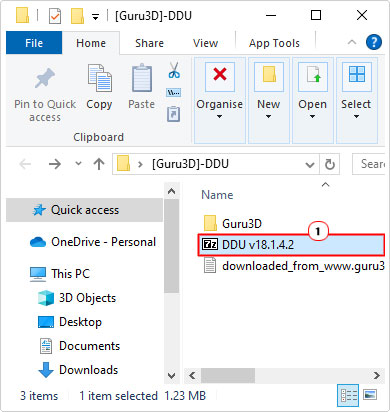This screenshot has height=412, width=390.
Task: Click the navigation pane scroll down arrow
Action: (171, 376)
